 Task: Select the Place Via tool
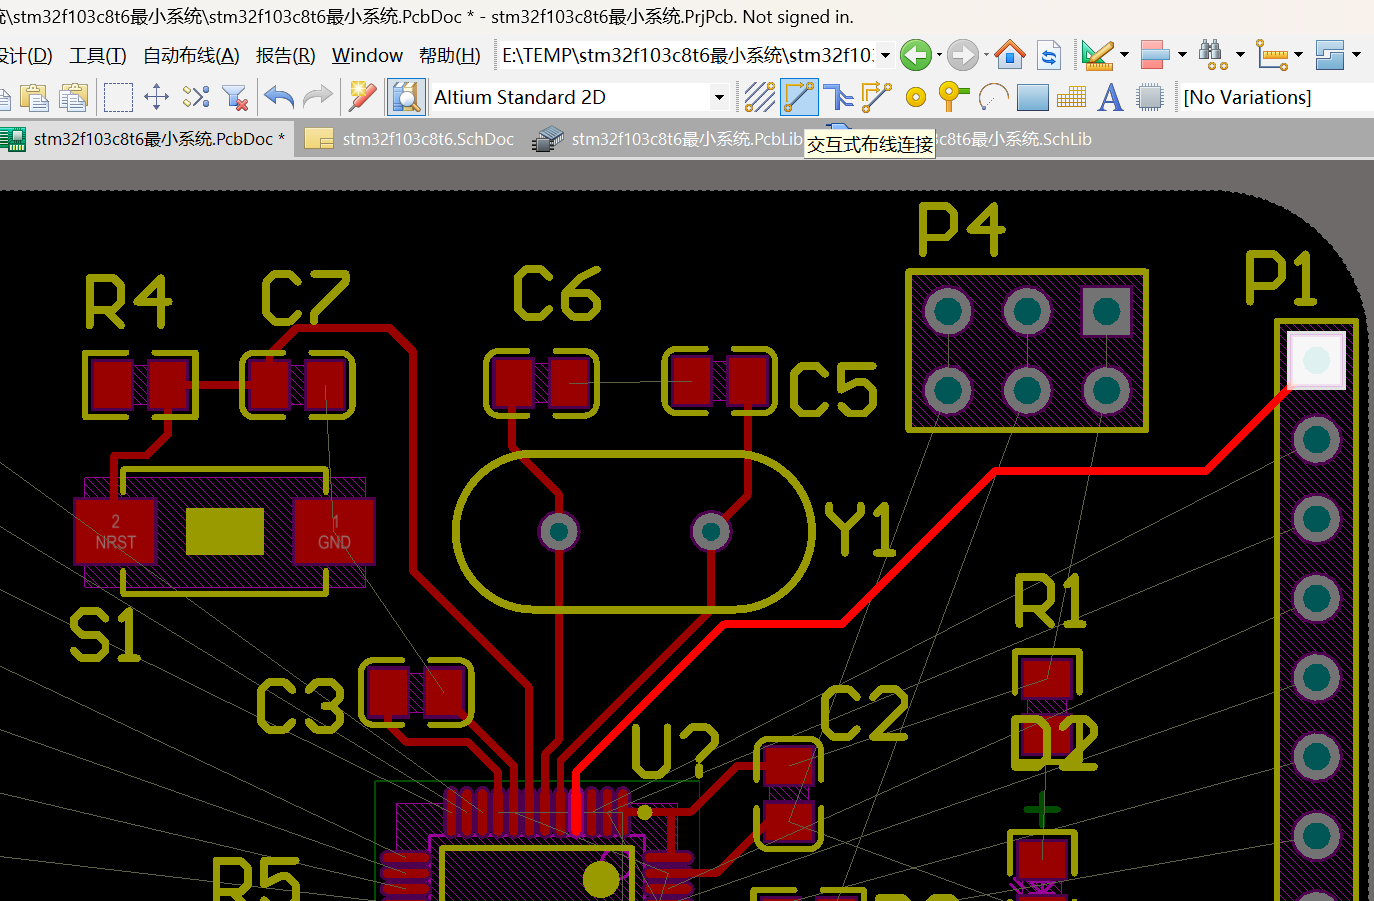953,97
